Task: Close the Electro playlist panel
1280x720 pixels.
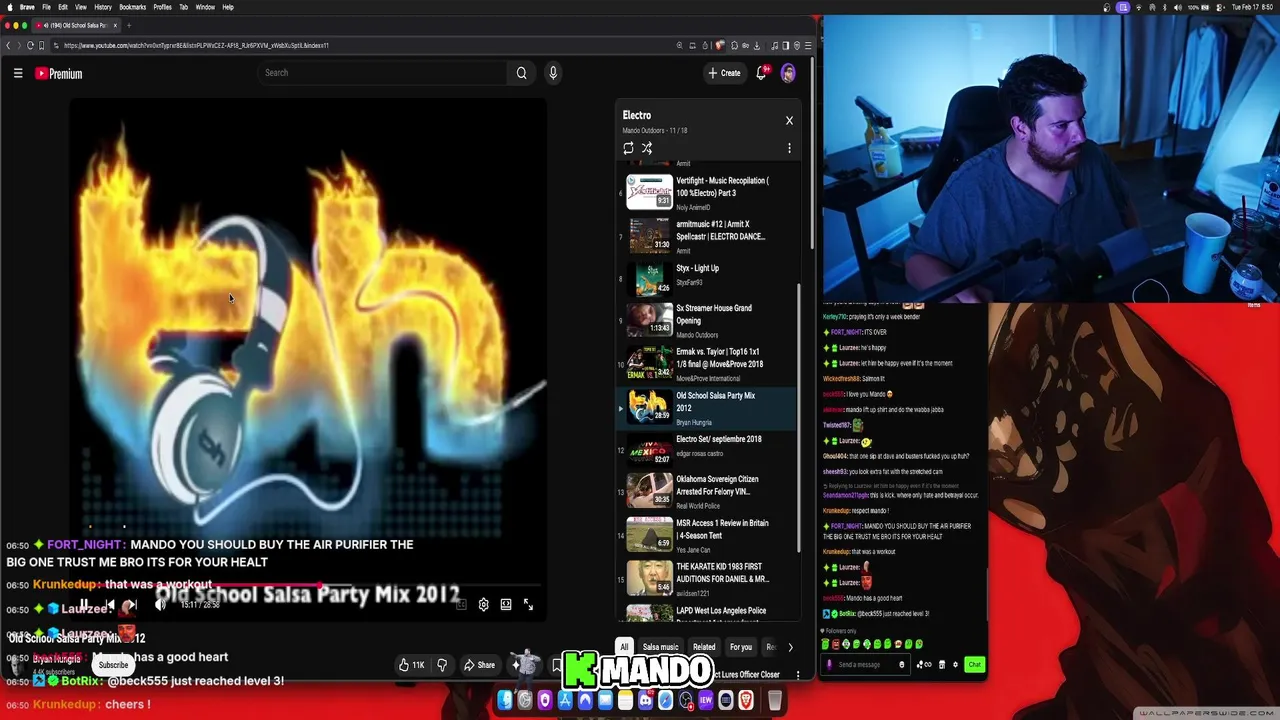Action: click(789, 120)
